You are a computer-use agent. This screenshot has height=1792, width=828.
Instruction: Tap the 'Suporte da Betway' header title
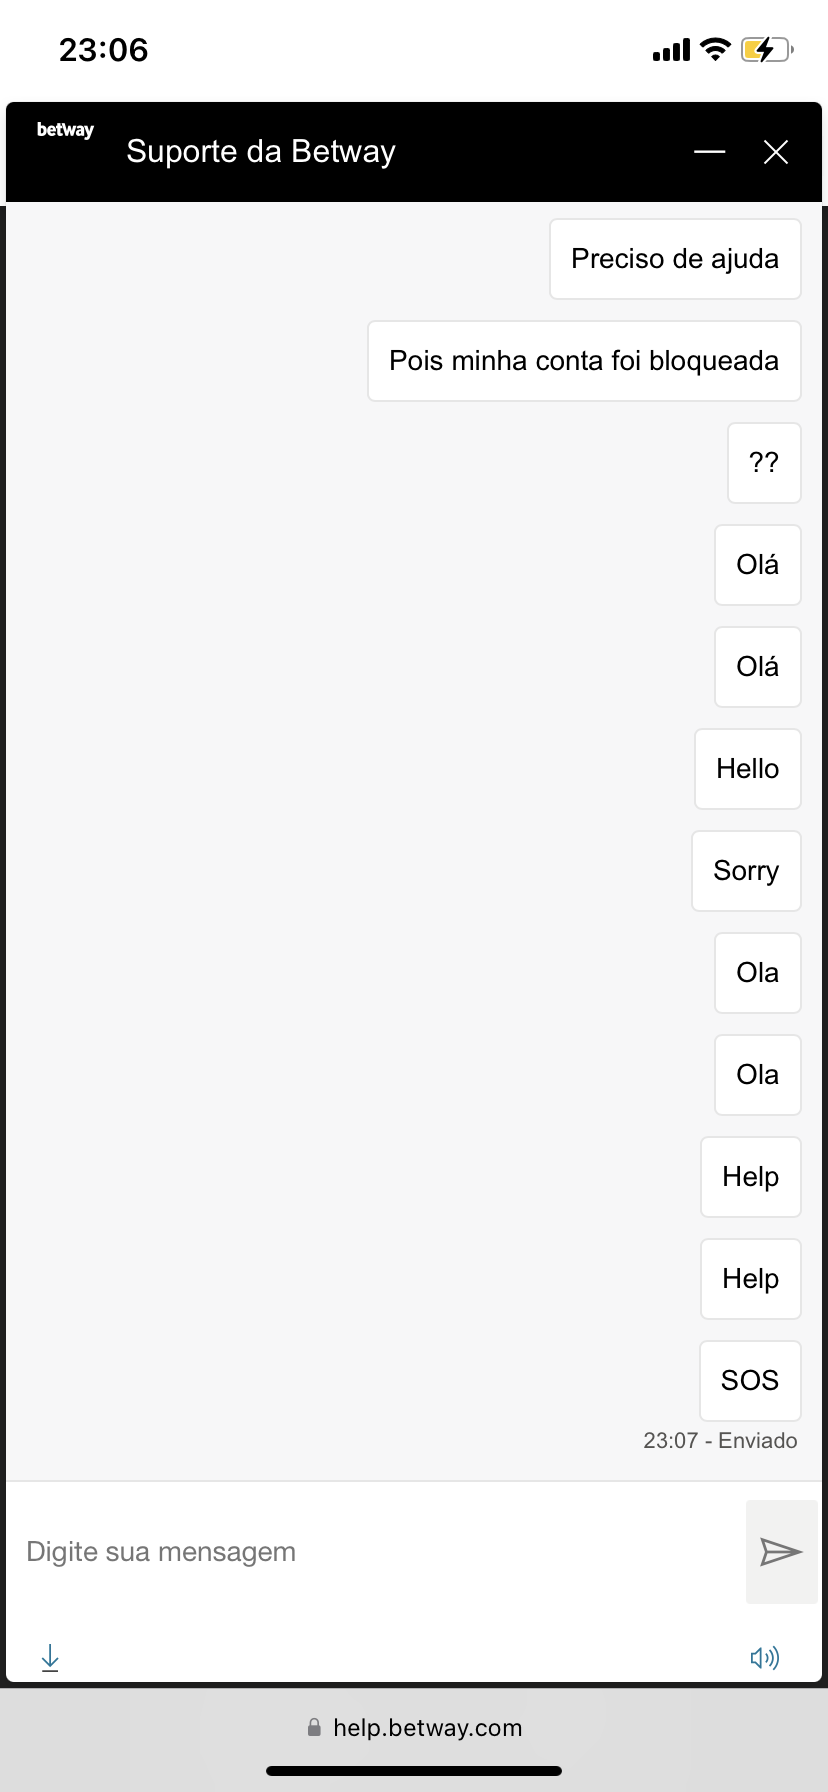(261, 152)
